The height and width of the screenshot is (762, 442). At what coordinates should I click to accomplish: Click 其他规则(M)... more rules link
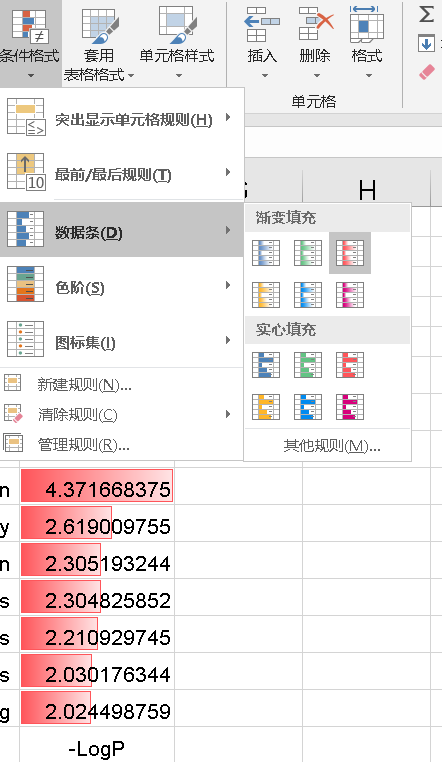(x=332, y=446)
